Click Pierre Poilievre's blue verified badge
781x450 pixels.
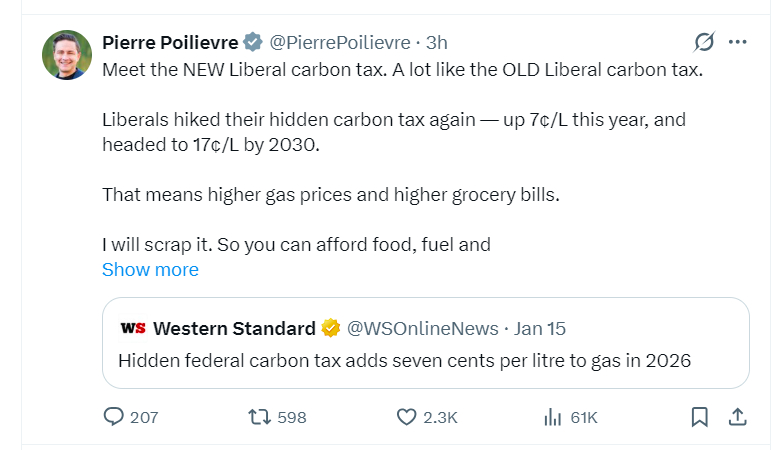(x=253, y=42)
